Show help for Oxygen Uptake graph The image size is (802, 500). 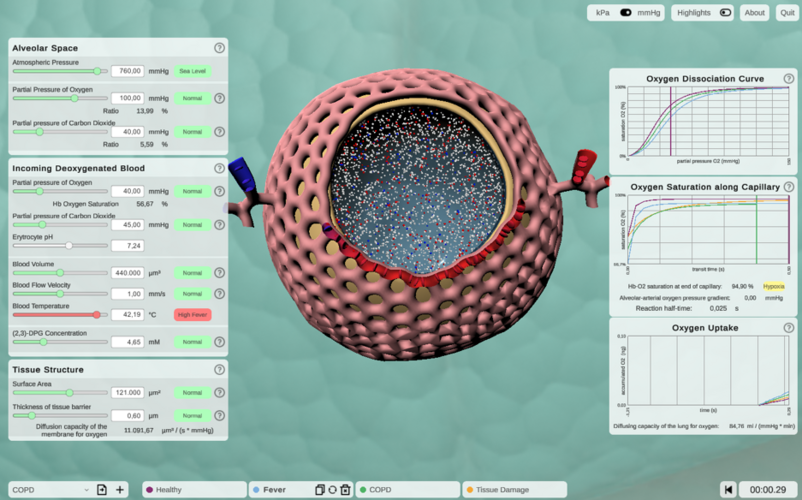point(789,327)
